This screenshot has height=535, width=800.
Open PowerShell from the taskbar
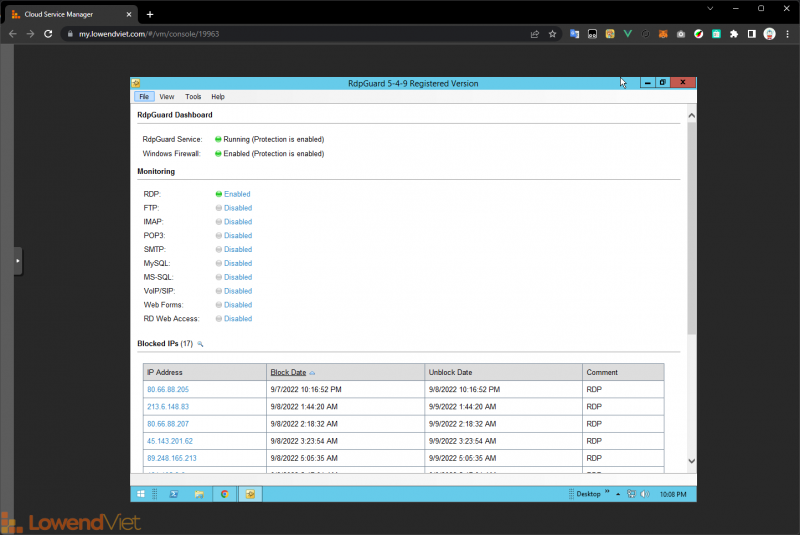pos(173,494)
